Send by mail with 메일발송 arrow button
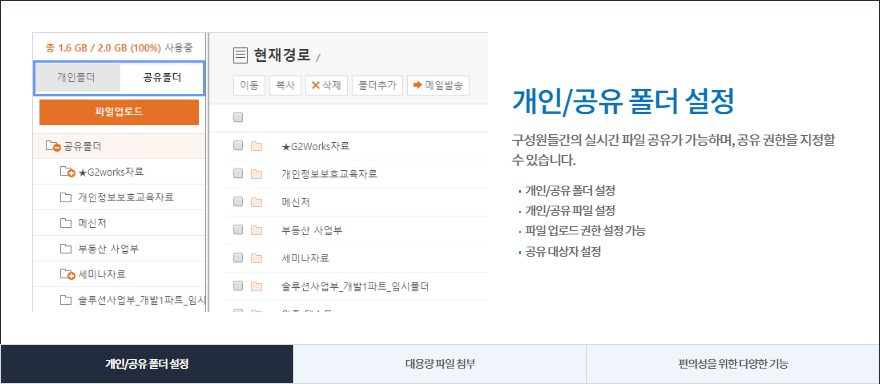This screenshot has width=880, height=384. [438, 85]
